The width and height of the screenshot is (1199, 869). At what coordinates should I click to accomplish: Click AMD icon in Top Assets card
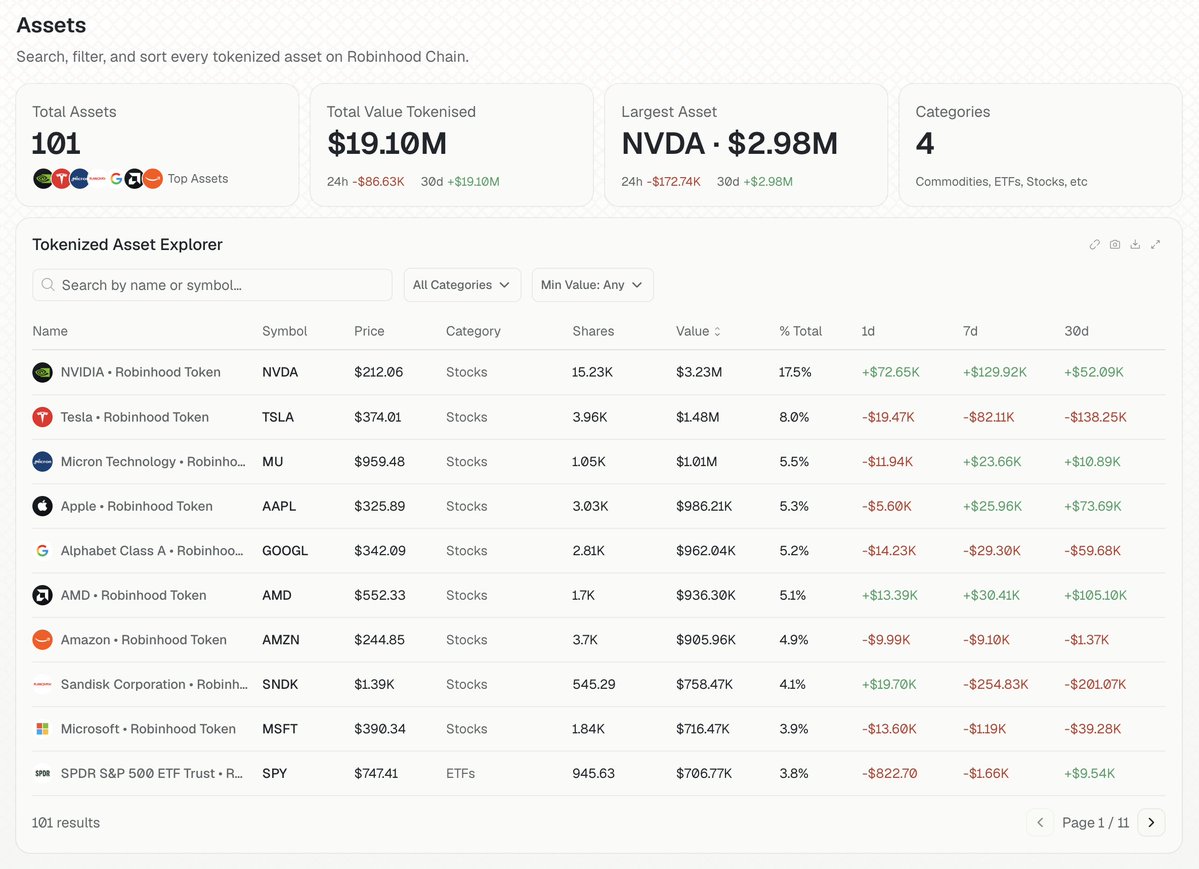135,178
